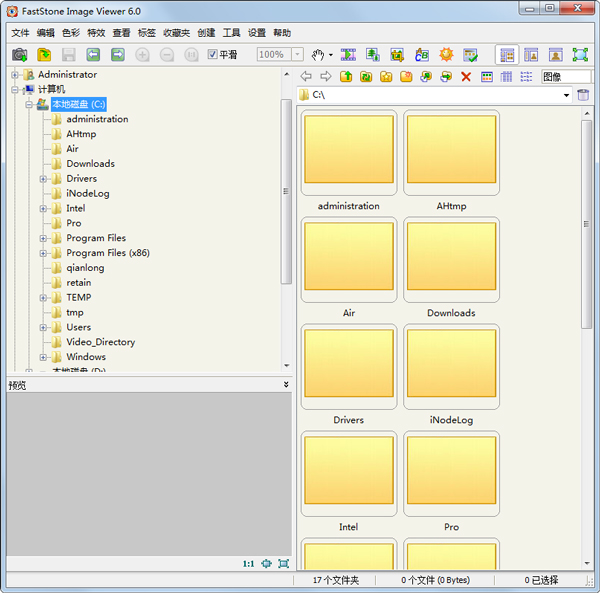Click the preview 1:1 actual size button

click(x=248, y=564)
